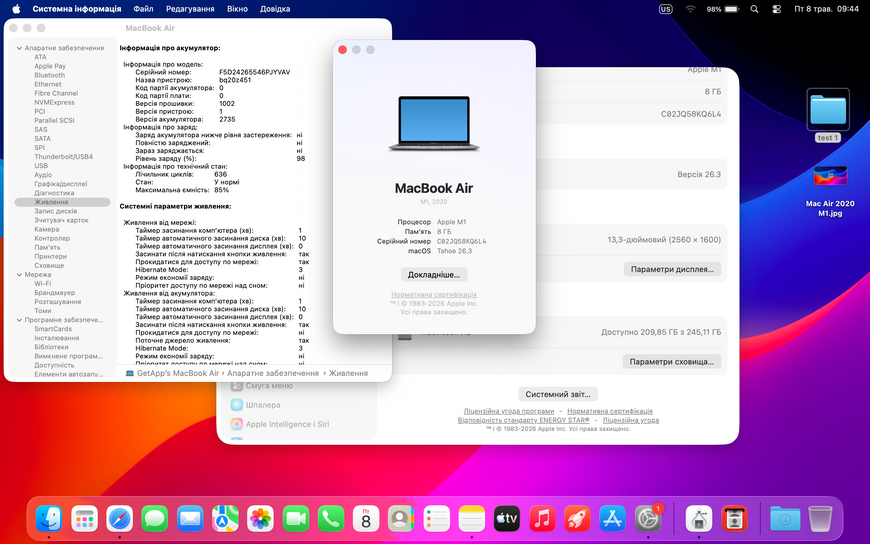Select USB in hardware tree
Viewport: 870px width, 544px height.
[x=41, y=166]
